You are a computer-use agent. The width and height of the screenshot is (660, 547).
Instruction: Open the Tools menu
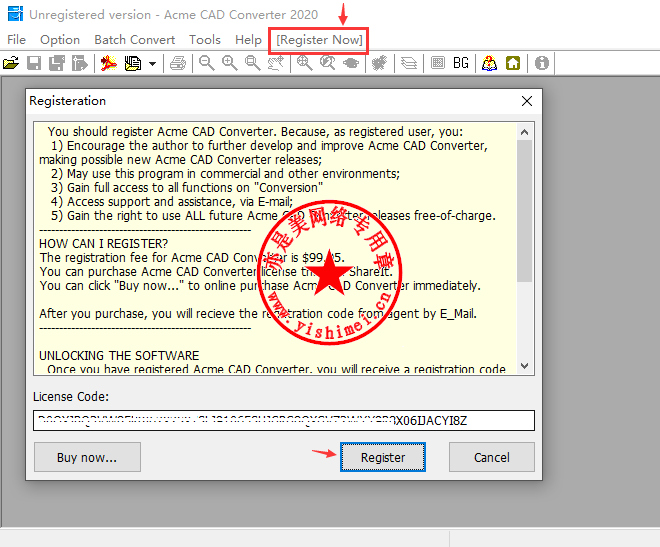pyautogui.click(x=205, y=40)
